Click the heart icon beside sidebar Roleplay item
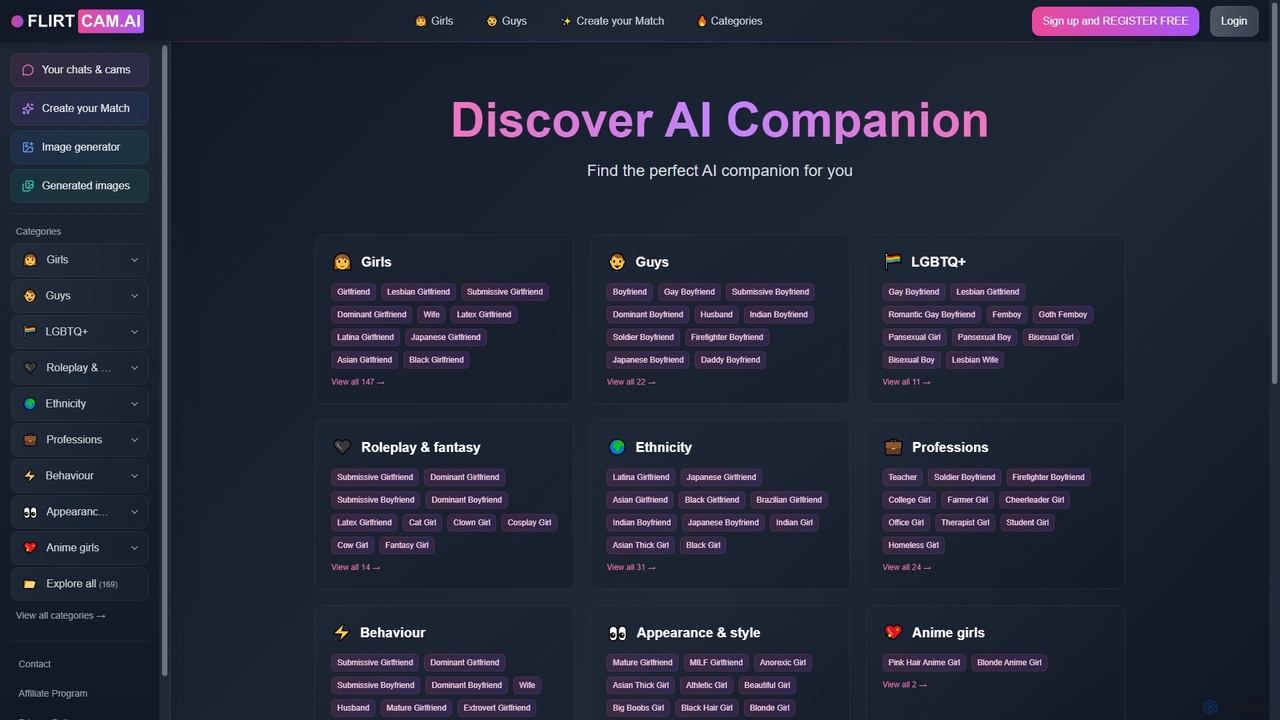This screenshot has height=720, width=1280. (30, 368)
